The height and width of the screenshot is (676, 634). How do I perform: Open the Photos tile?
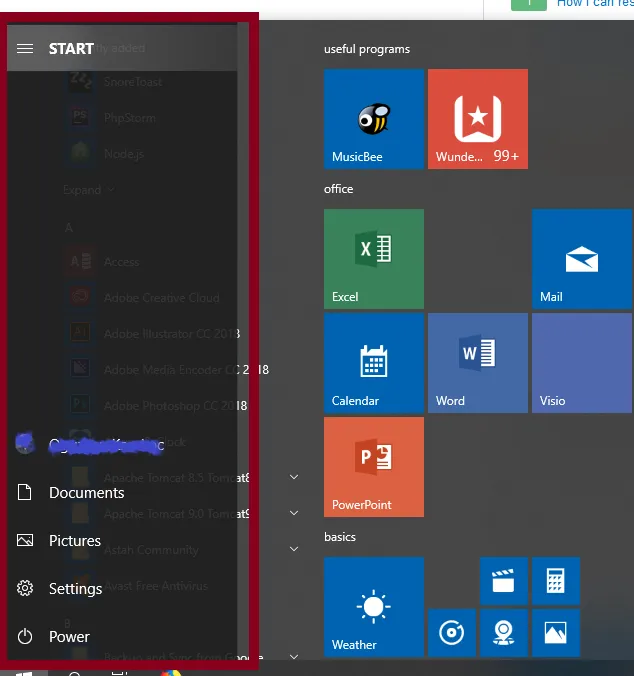(x=556, y=632)
